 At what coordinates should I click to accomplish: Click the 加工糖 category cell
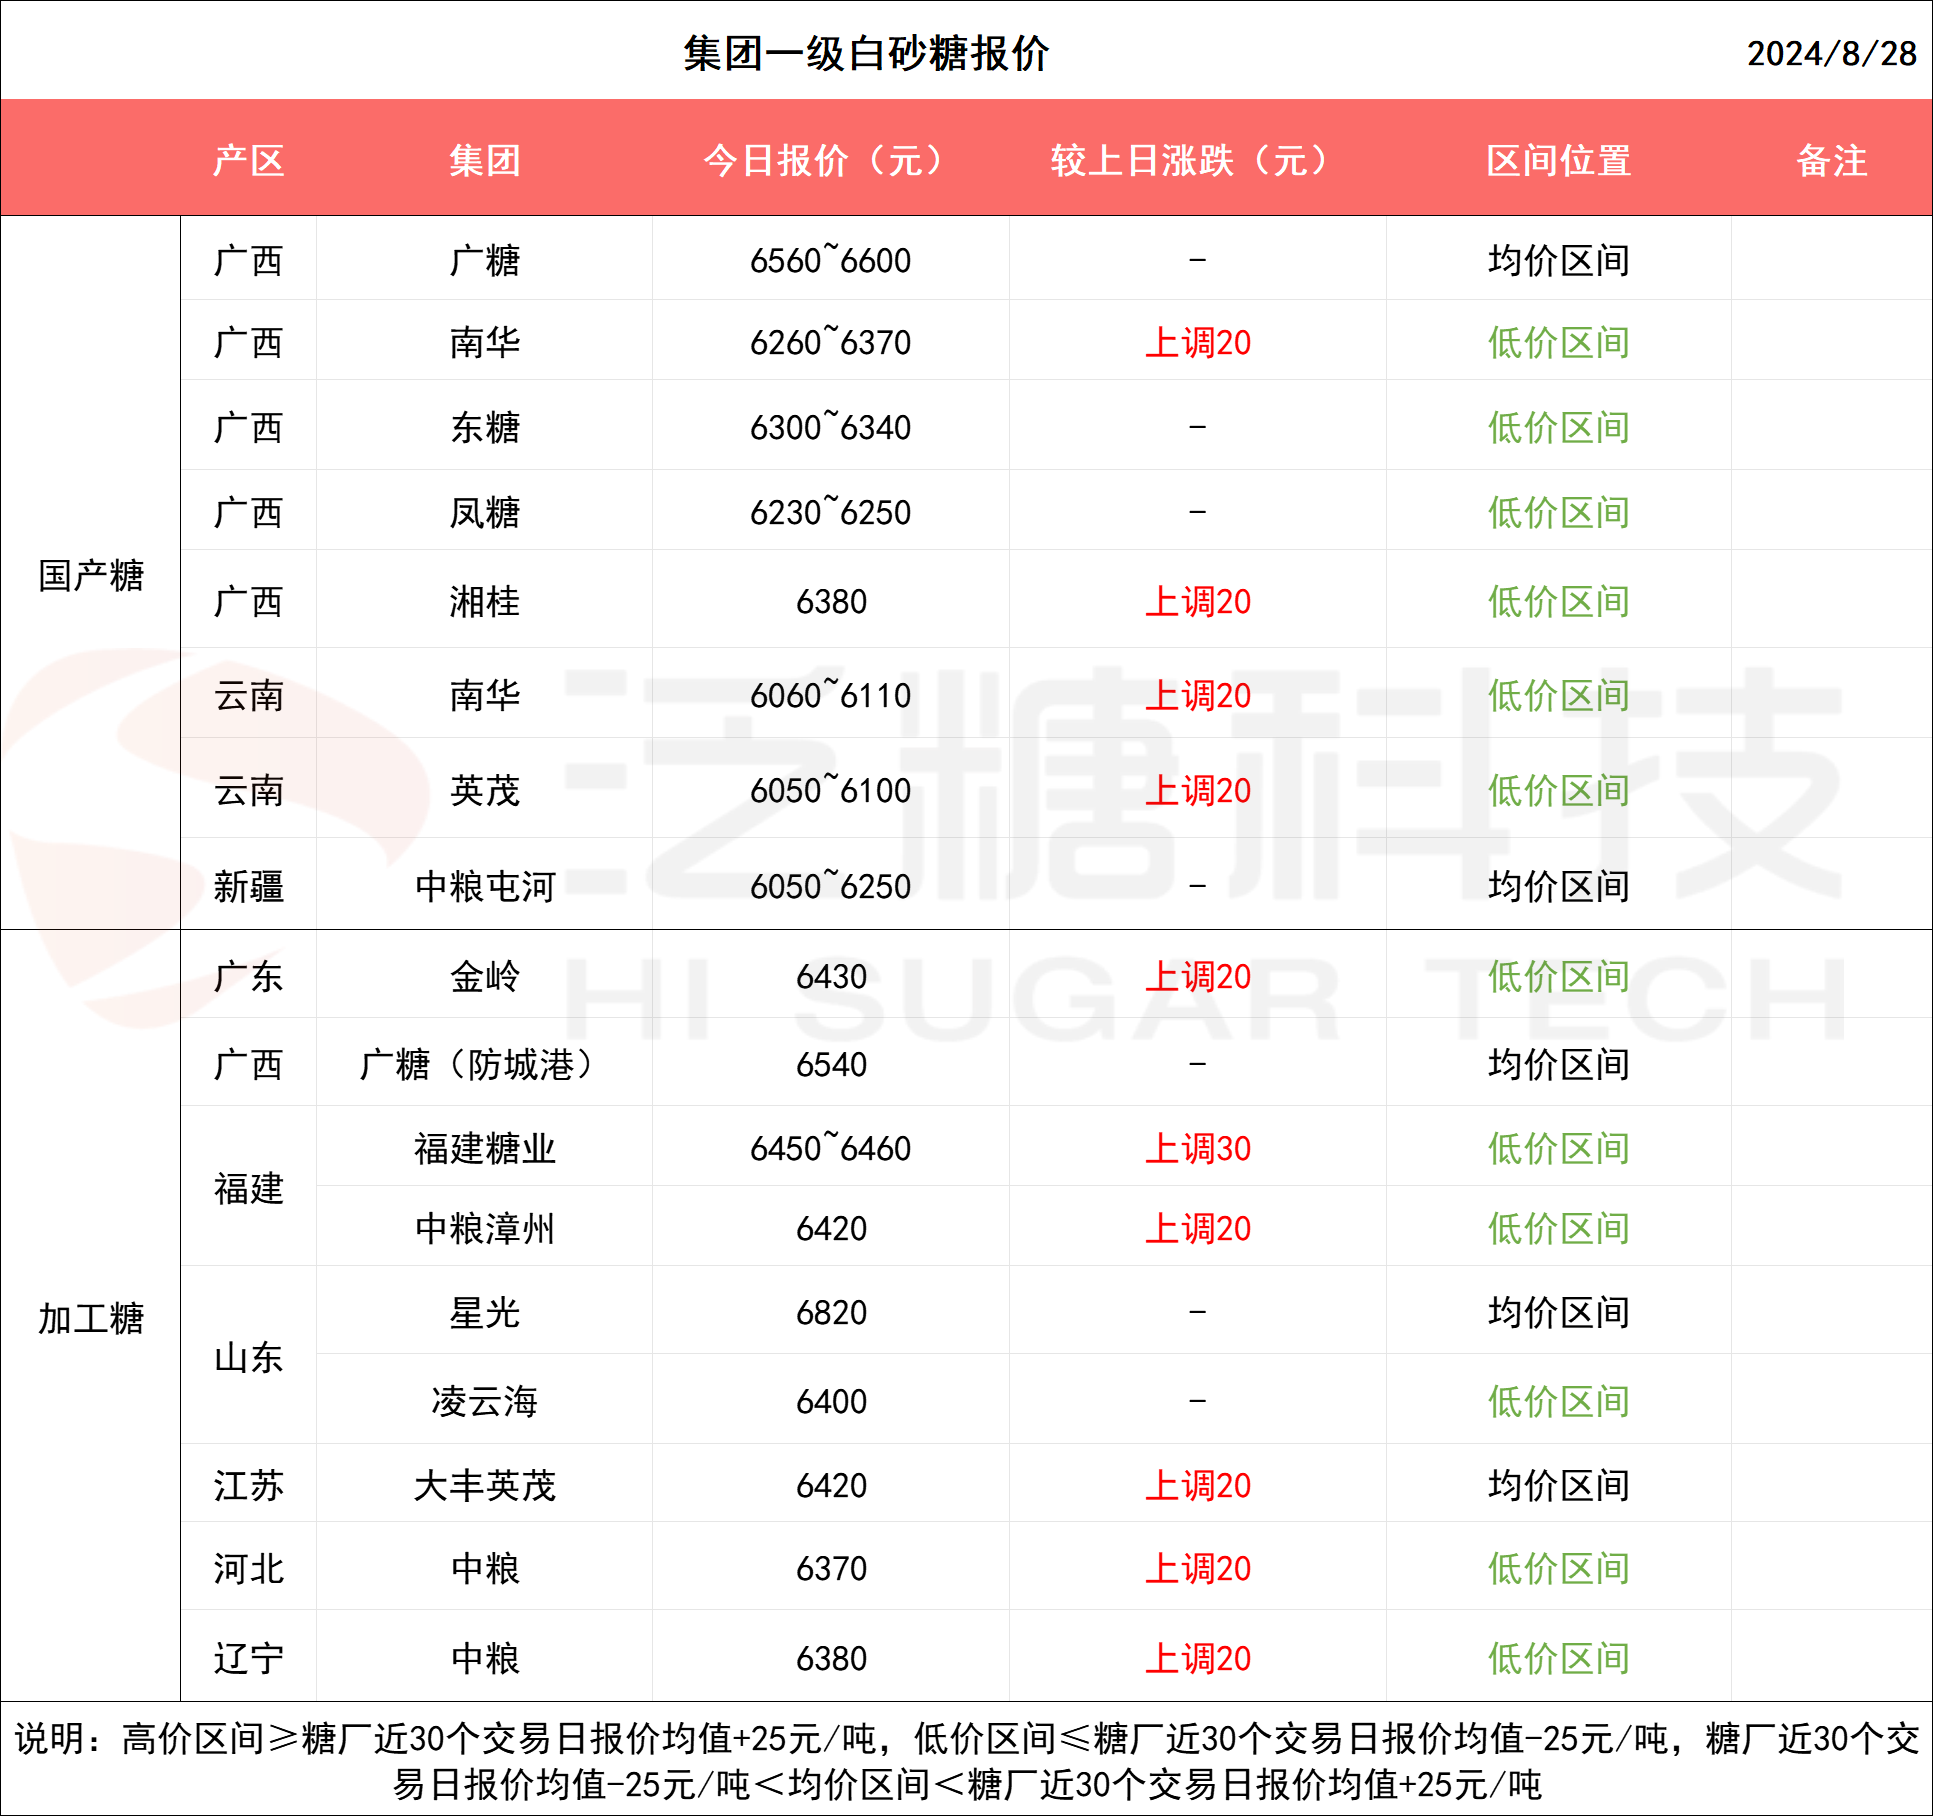coord(91,1318)
